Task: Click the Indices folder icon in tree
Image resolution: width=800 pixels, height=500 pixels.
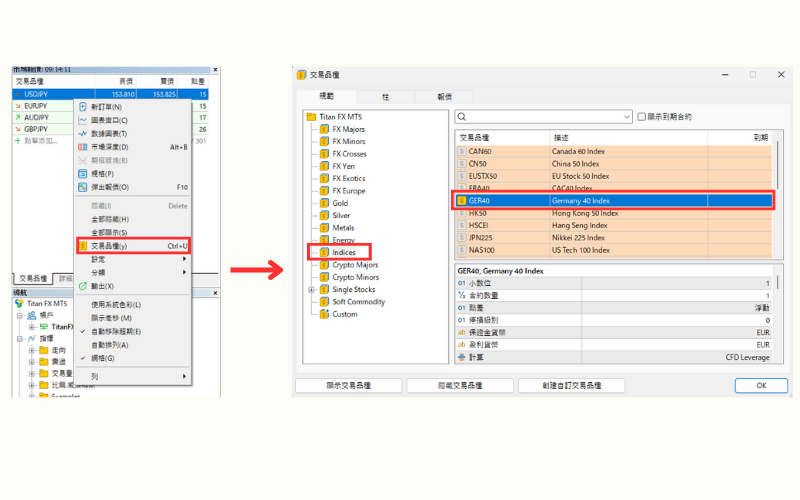Action: pos(324,253)
